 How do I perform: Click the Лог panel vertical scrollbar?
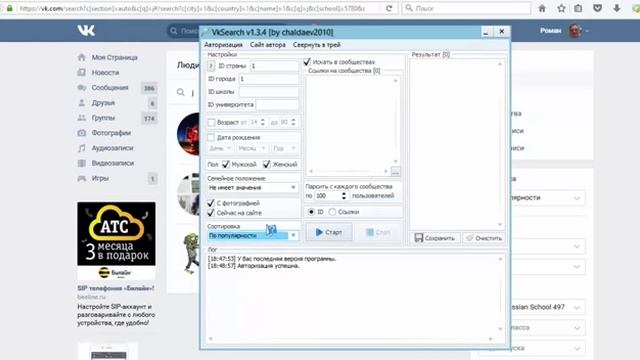point(500,293)
